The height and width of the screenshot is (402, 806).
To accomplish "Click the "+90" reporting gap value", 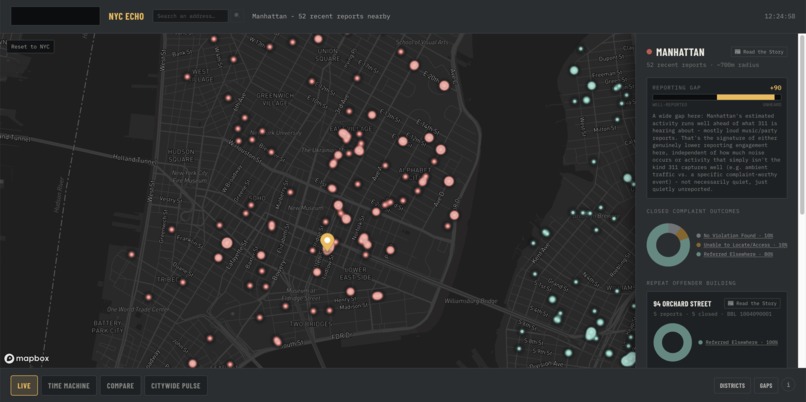I will coord(776,88).
